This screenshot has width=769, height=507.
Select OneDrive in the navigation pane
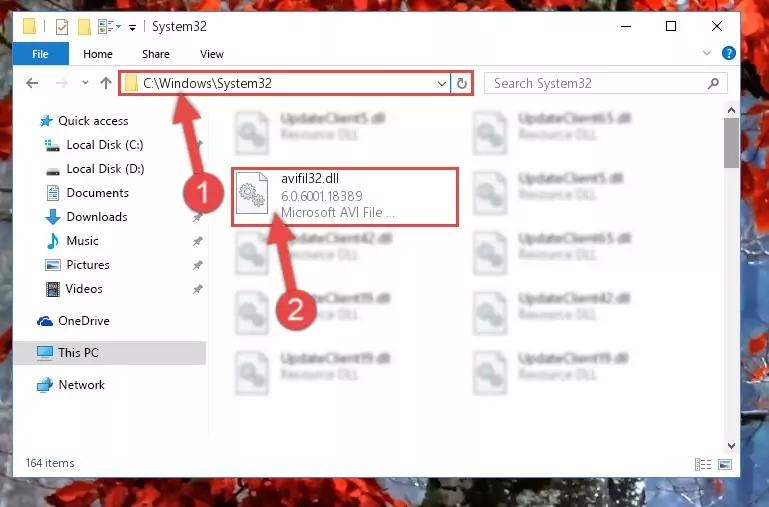(84, 321)
